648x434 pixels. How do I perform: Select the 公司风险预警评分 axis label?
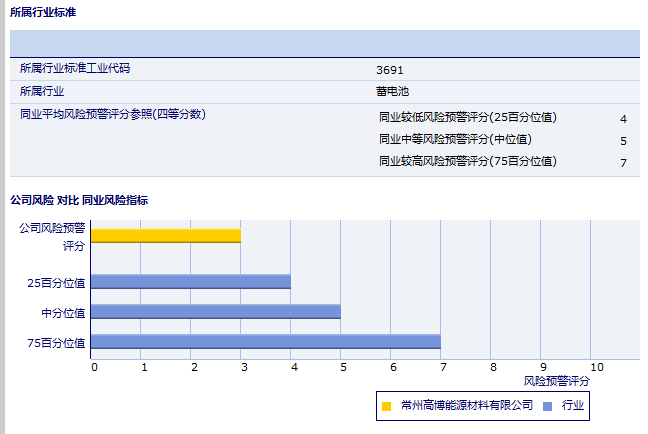(52, 237)
